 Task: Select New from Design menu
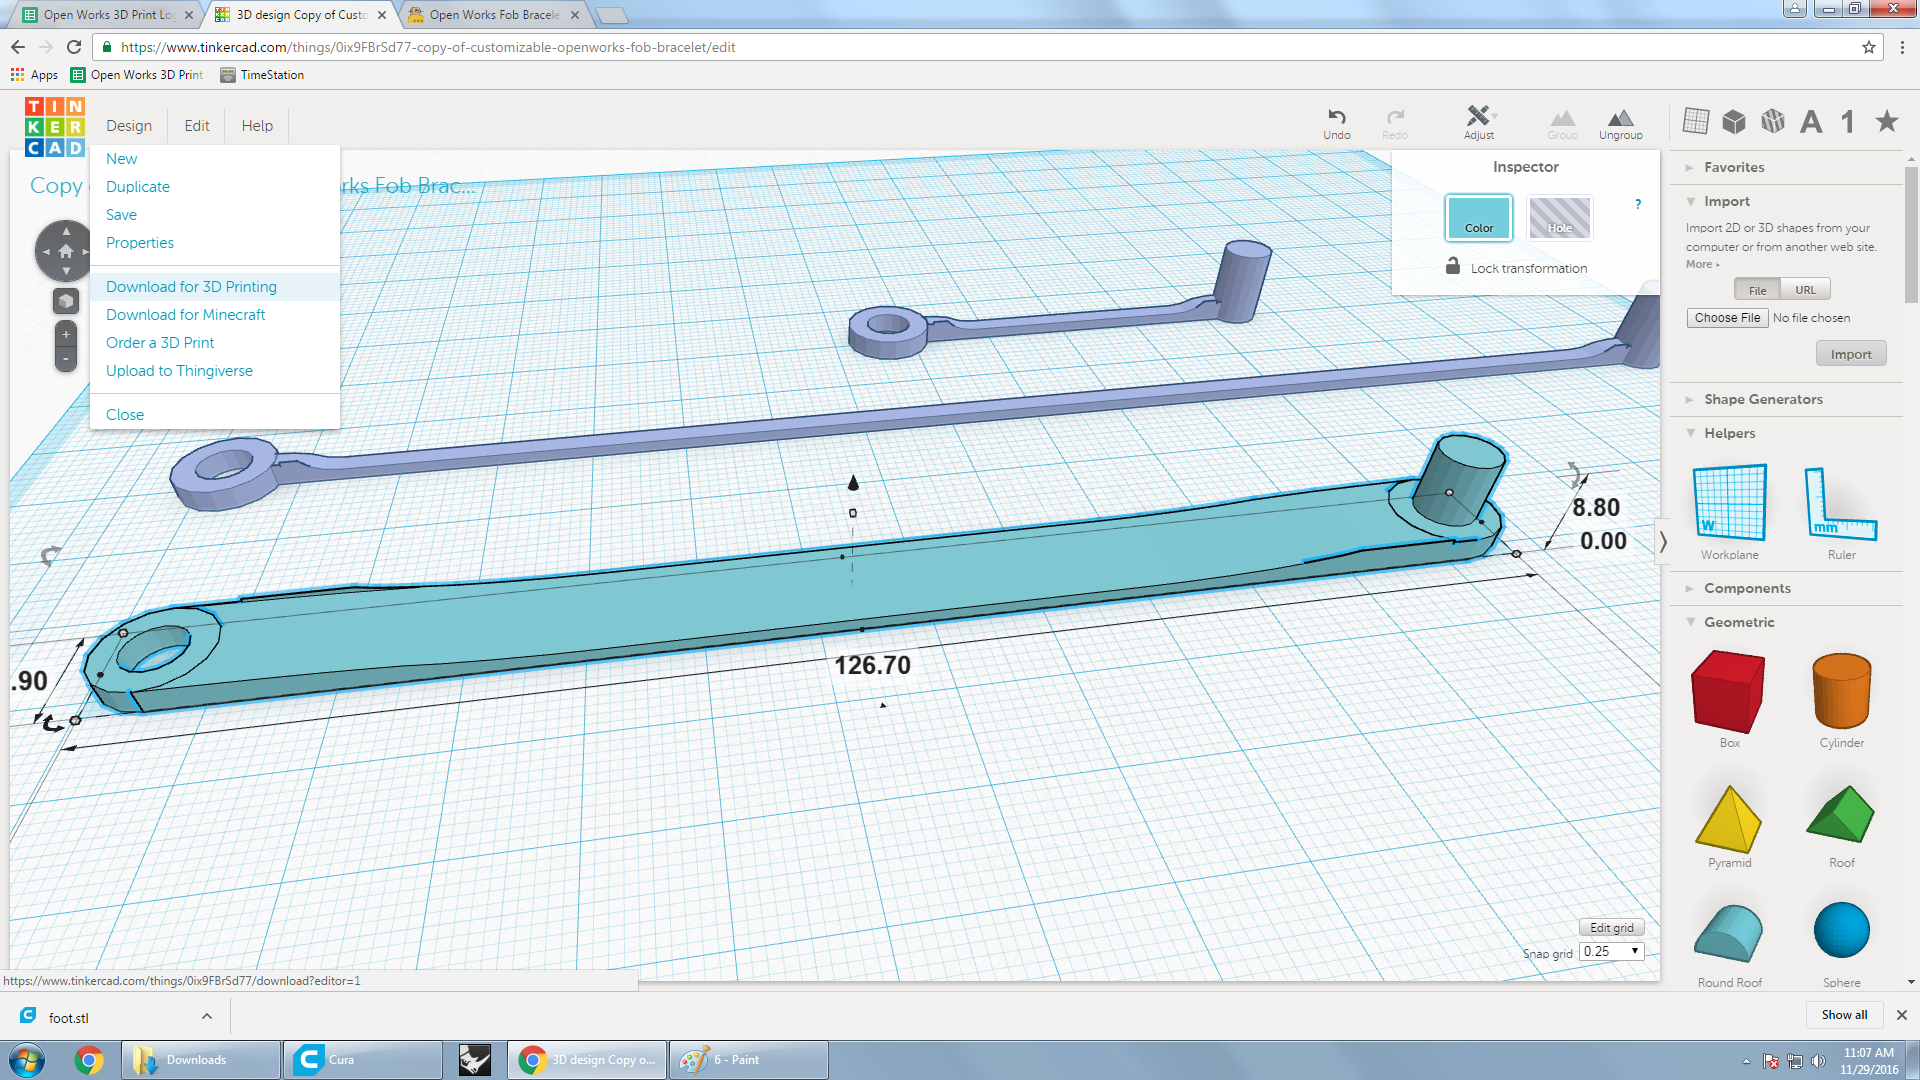point(215,159)
